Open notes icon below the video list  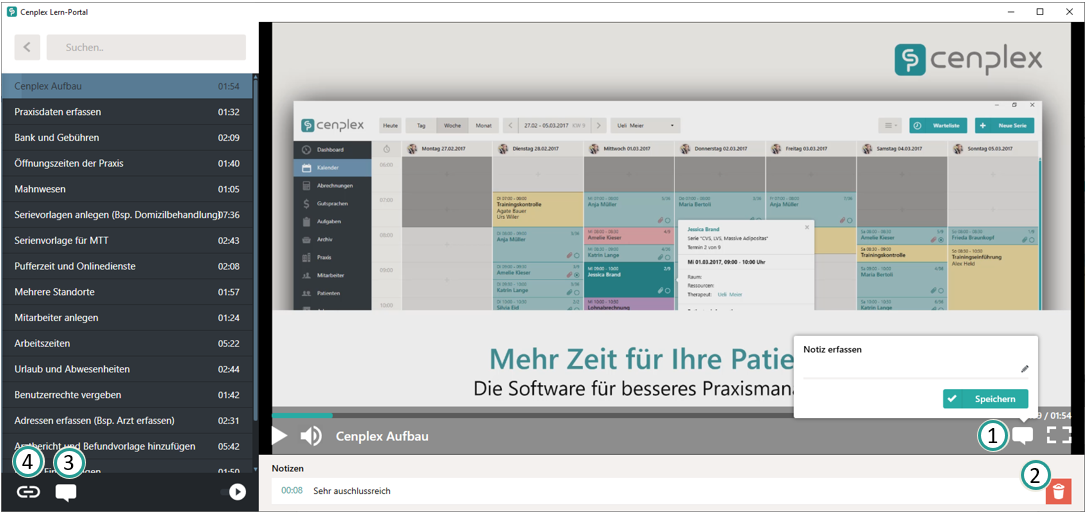click(66, 493)
